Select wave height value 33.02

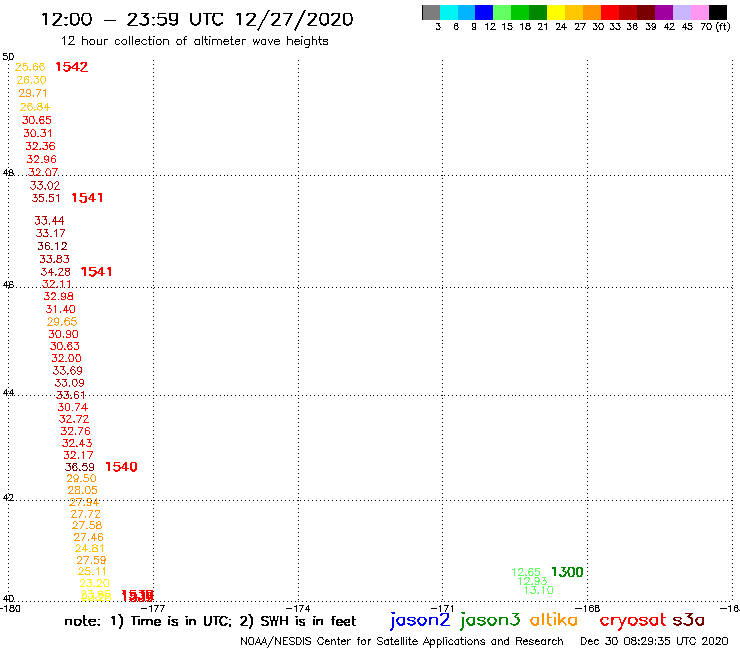click(x=45, y=186)
